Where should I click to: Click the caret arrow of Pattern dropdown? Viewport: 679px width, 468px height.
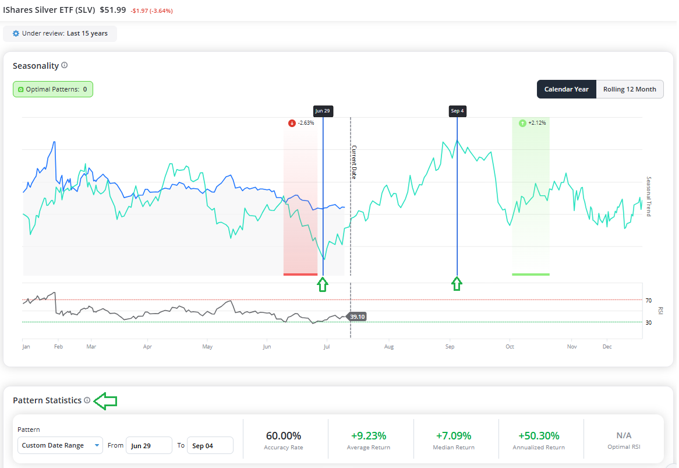97,445
